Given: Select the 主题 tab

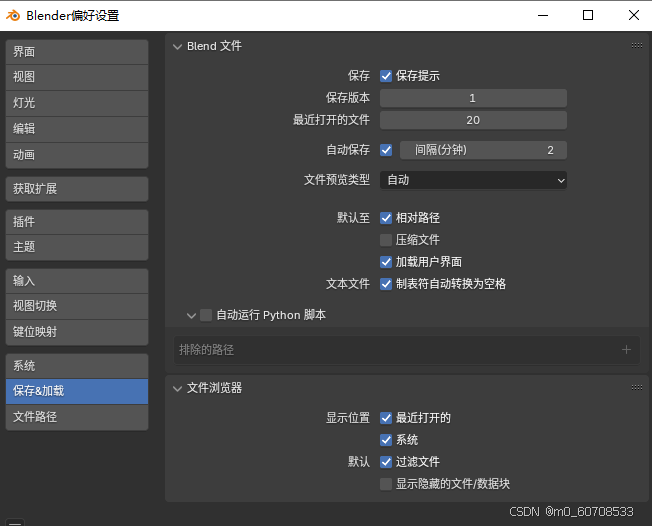Looking at the screenshot, I should pyautogui.click(x=77, y=247).
